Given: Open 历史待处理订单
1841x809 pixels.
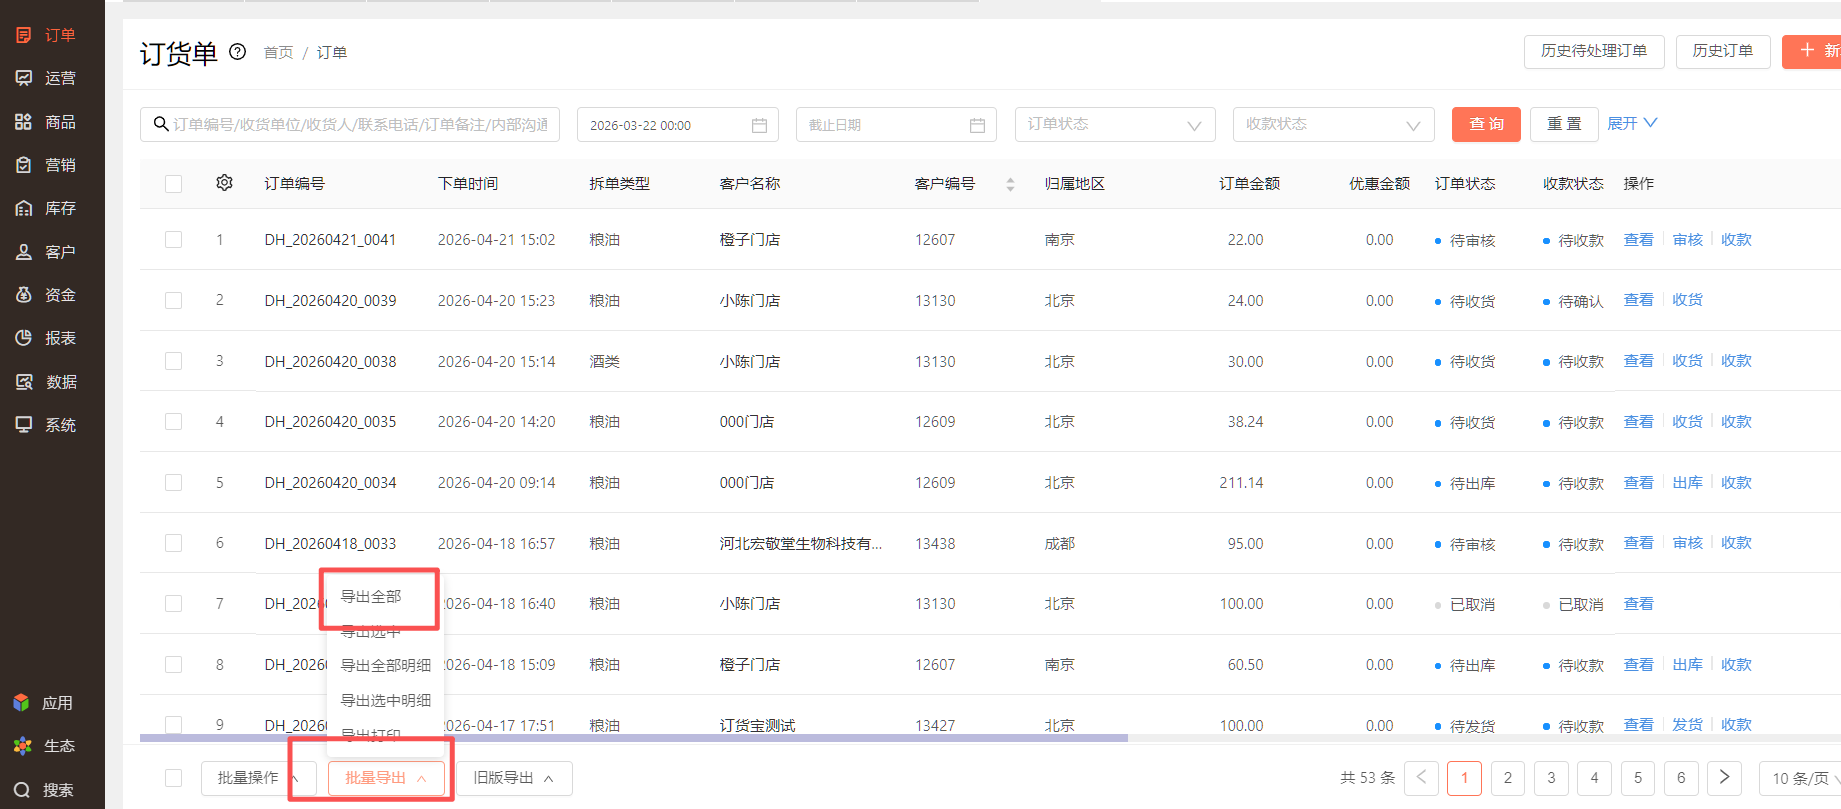Looking at the screenshot, I should [x=1594, y=51].
